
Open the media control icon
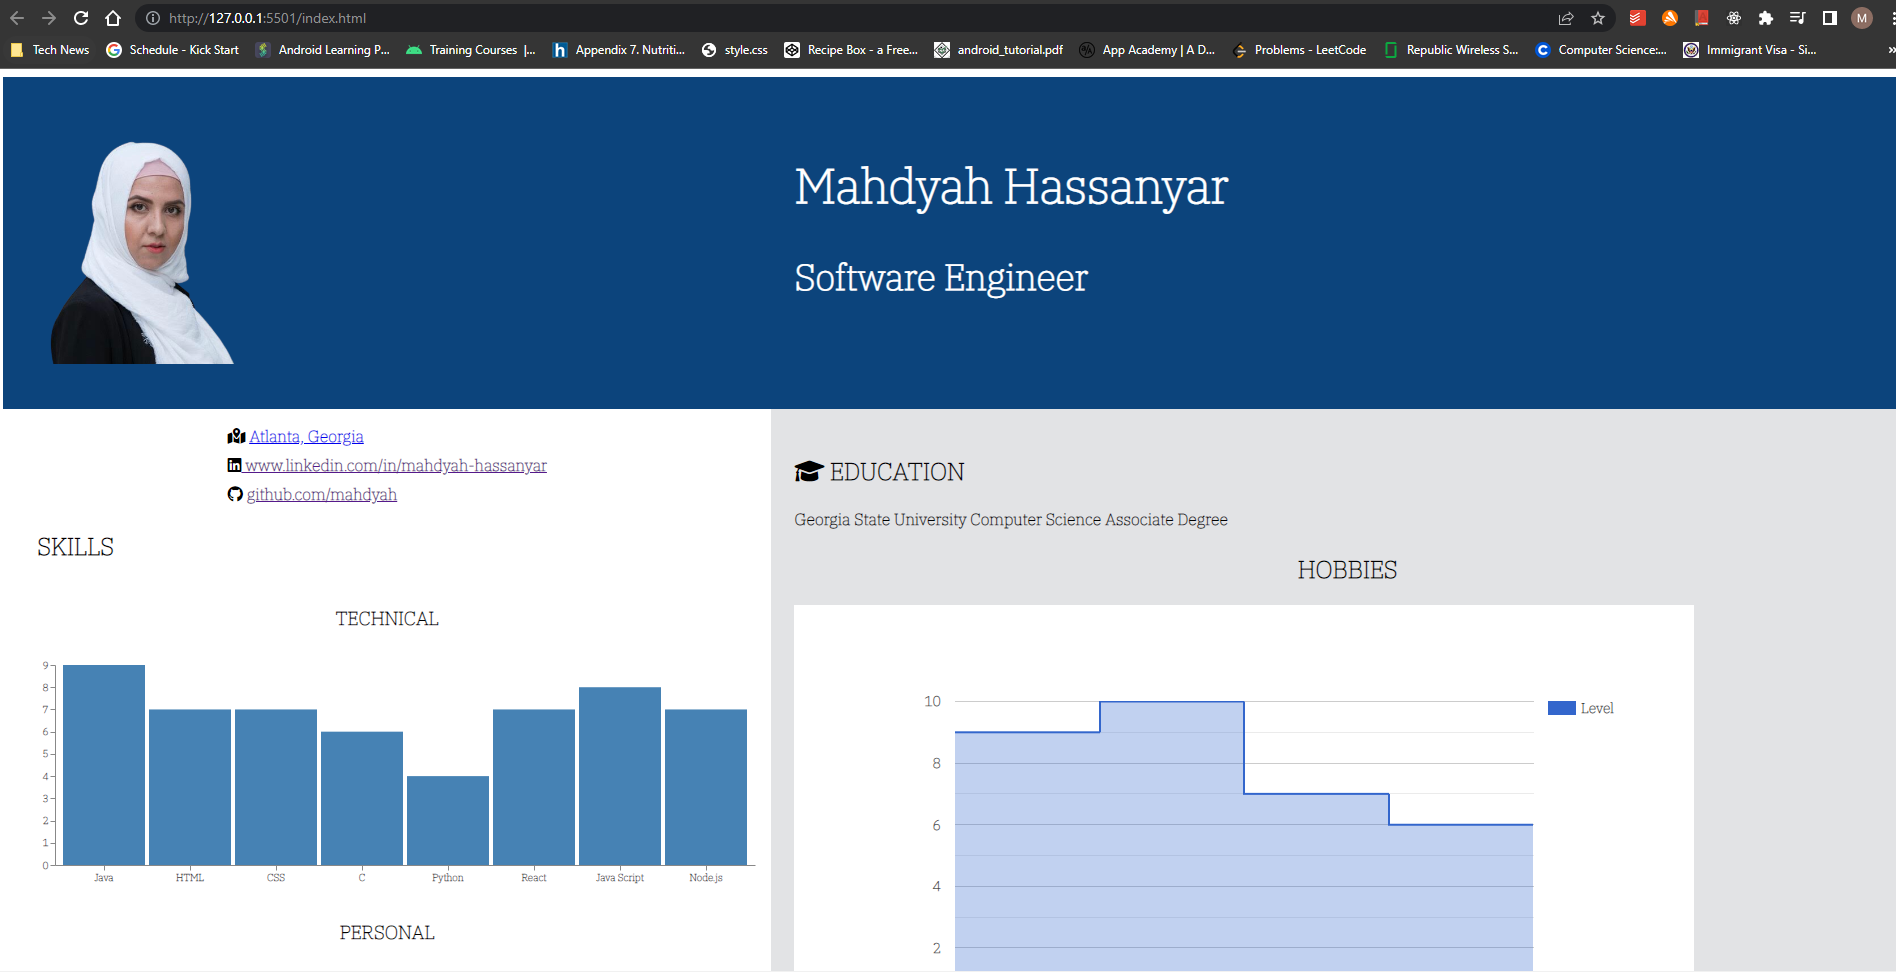(x=1798, y=18)
